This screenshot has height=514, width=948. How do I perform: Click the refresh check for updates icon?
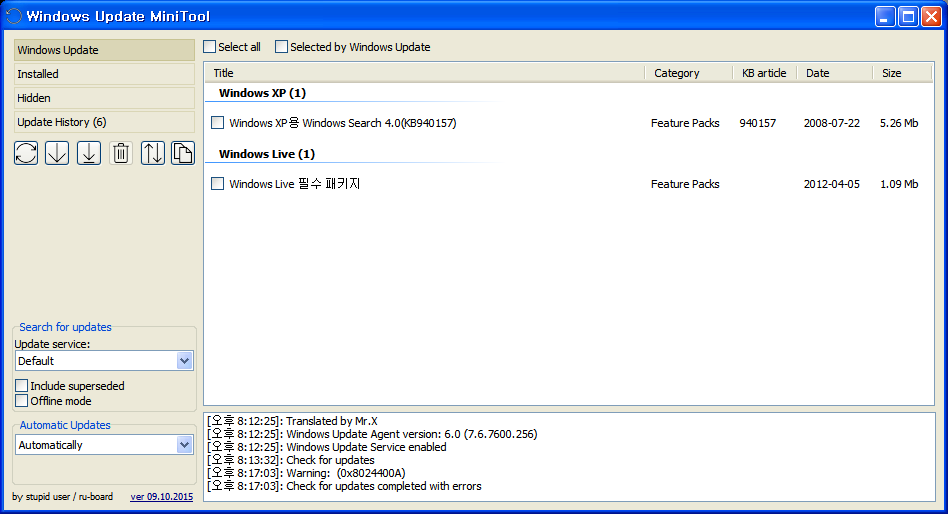click(x=26, y=153)
